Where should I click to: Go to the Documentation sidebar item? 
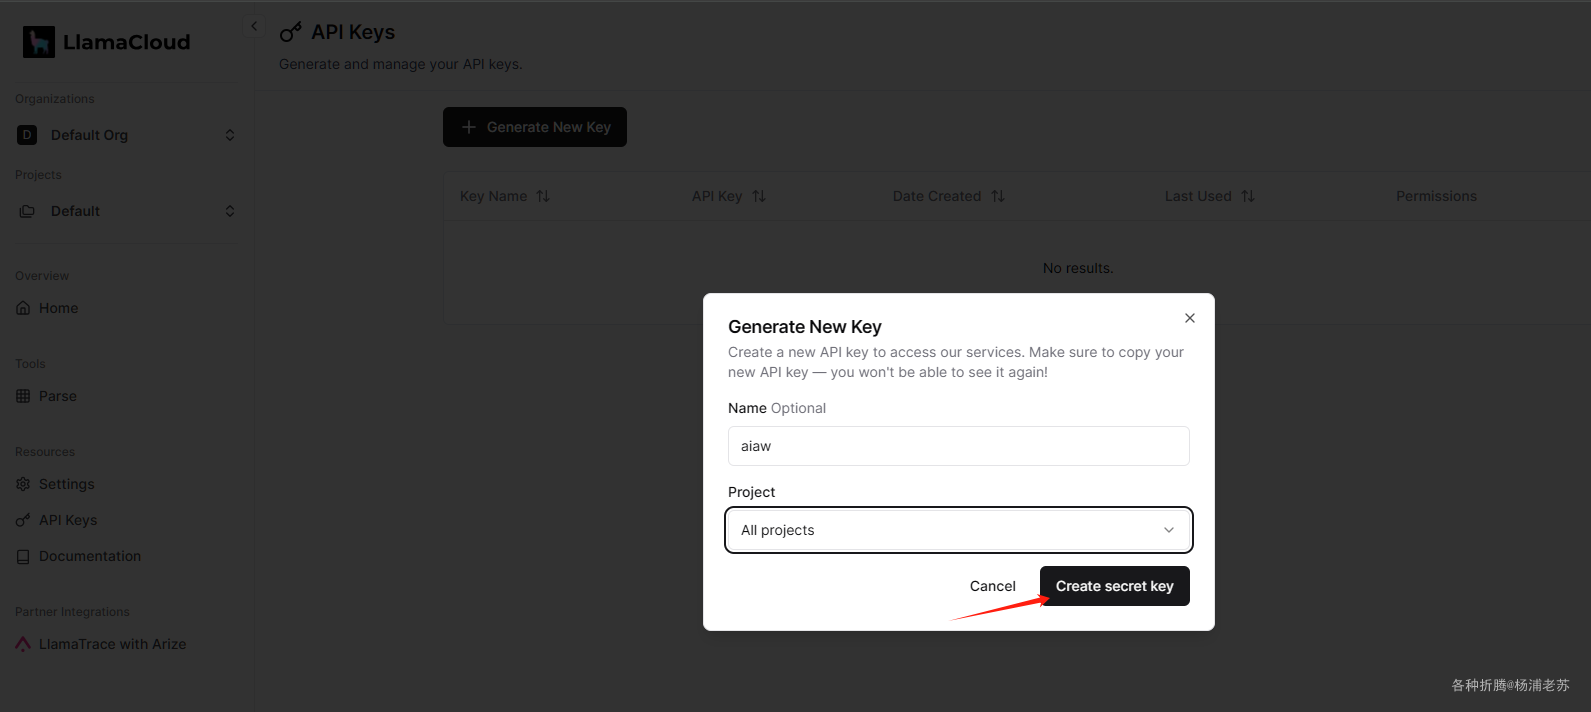point(90,556)
